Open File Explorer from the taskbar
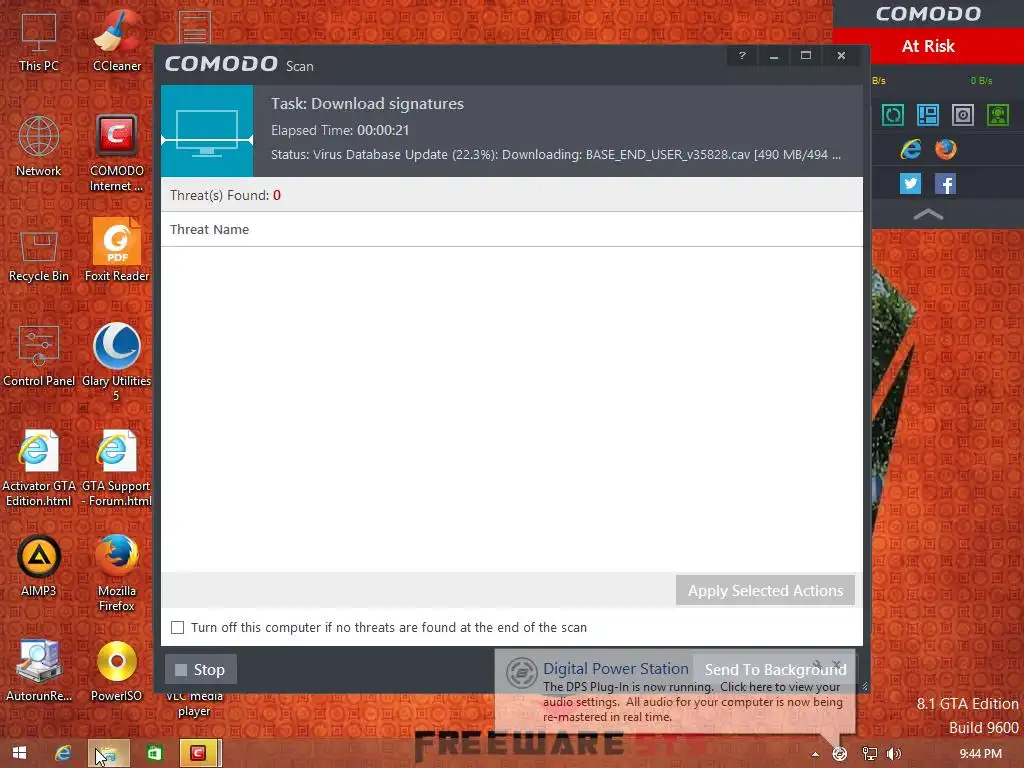The image size is (1024, 768). 108,754
